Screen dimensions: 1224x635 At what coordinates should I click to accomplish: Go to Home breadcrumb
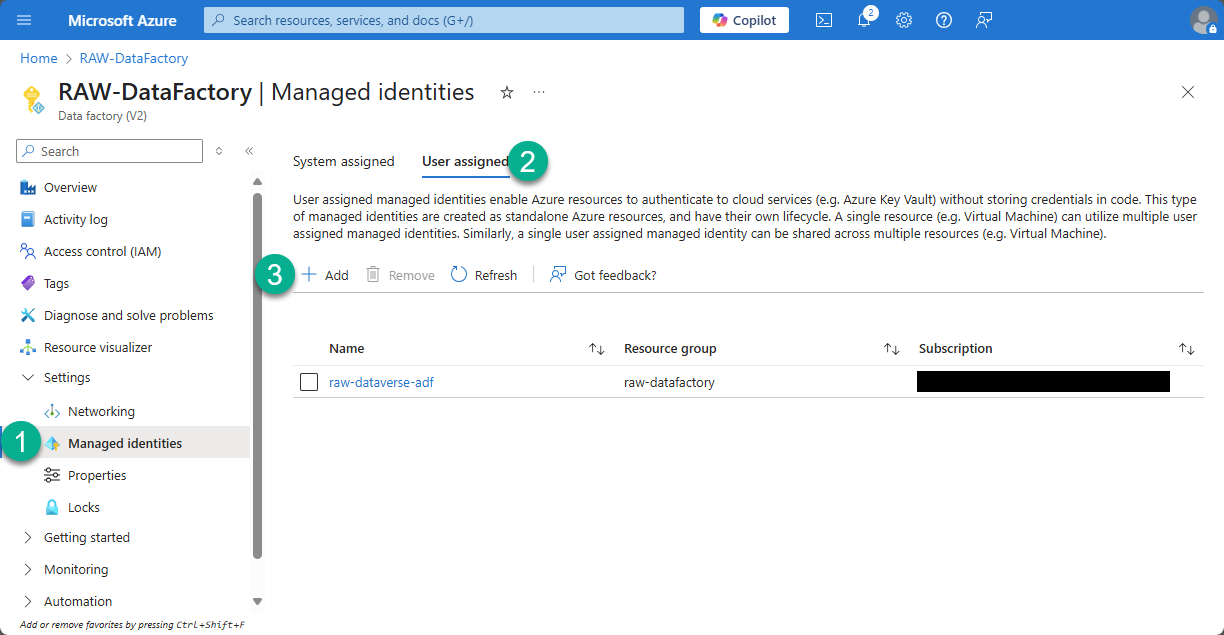point(39,58)
